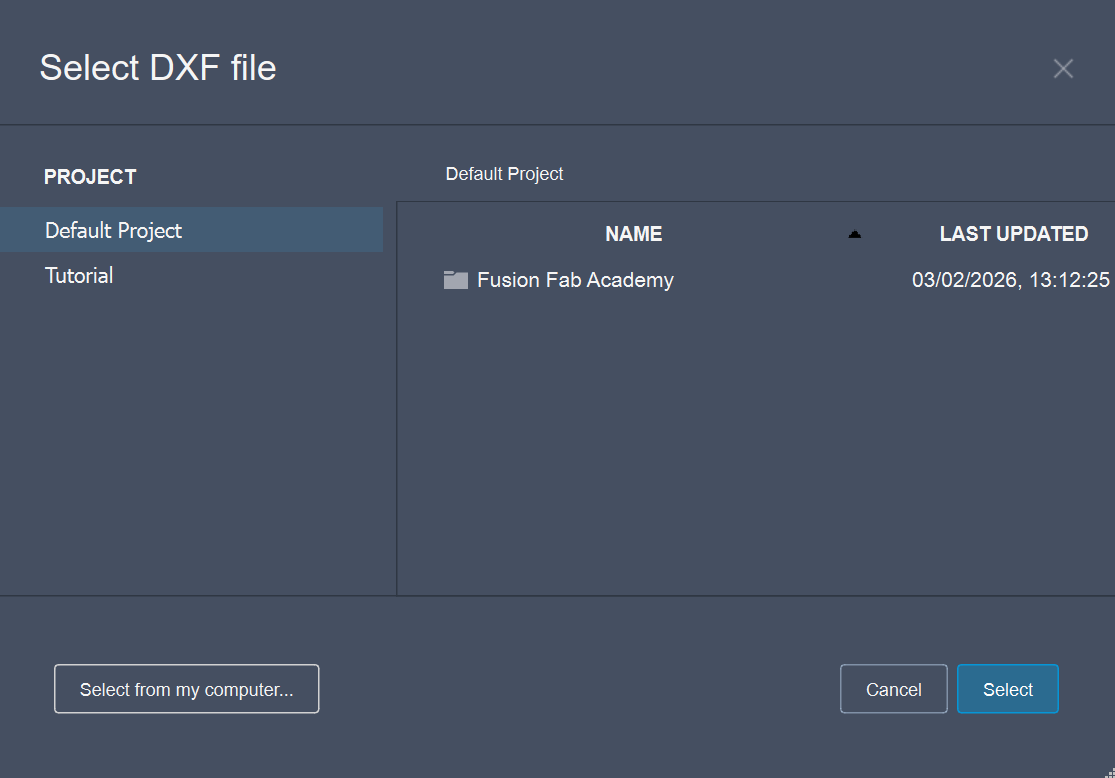Click the LAST UPDATED column header

pyautogui.click(x=1013, y=233)
